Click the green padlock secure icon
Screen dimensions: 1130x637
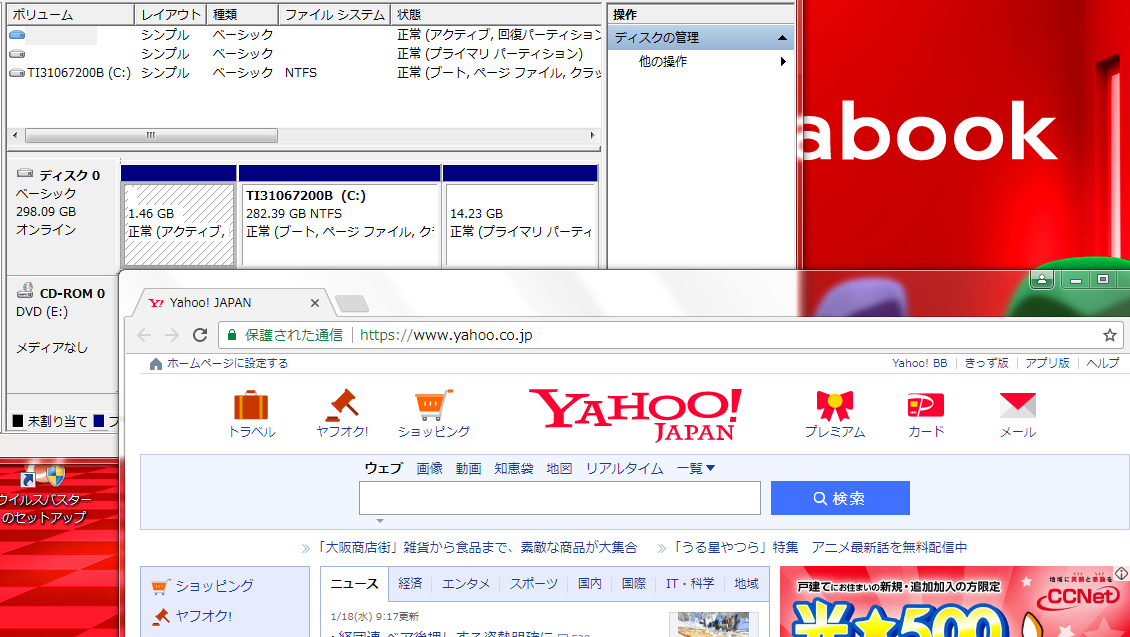(x=232, y=335)
